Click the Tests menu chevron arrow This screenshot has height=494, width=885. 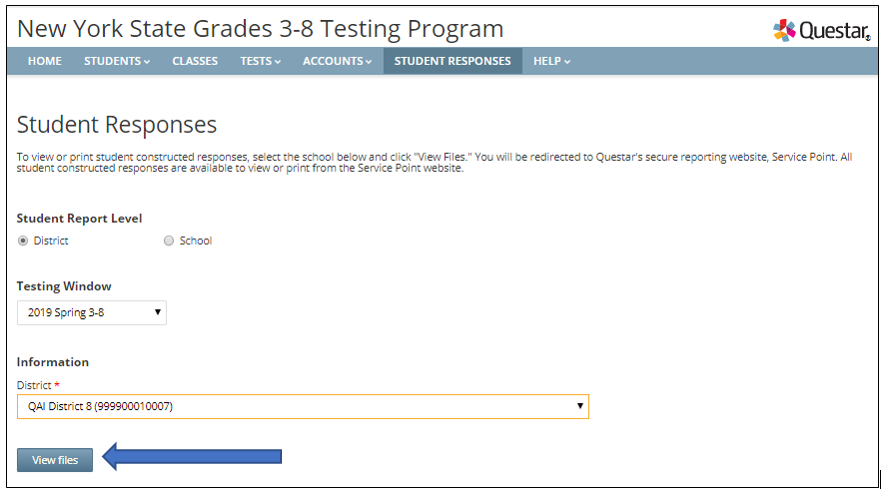pos(278,62)
